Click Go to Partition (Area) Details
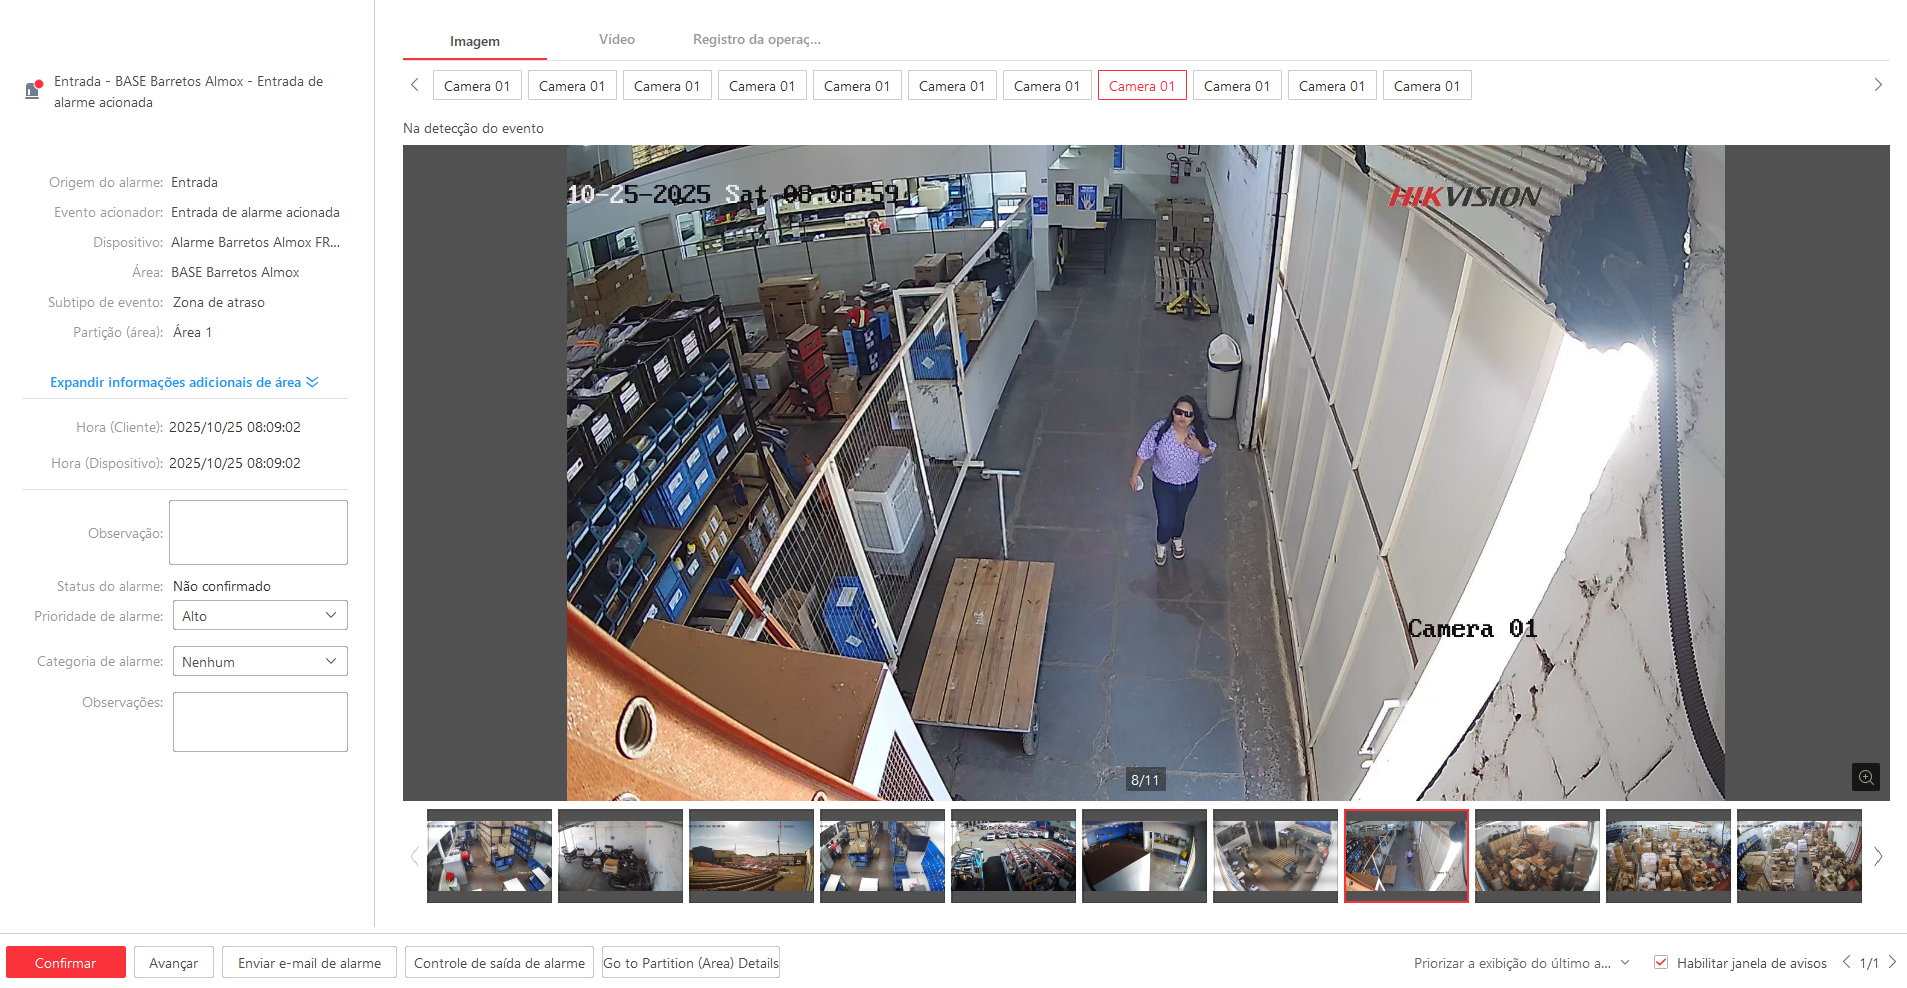This screenshot has width=1907, height=988. [x=690, y=963]
